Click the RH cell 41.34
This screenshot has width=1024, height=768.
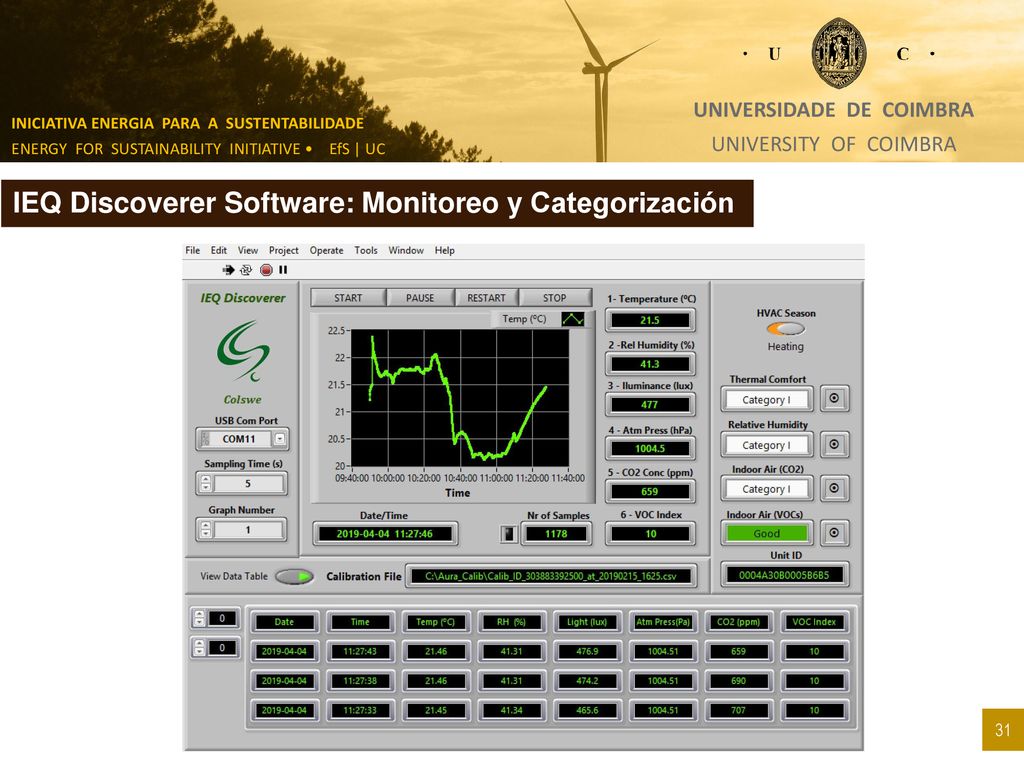[511, 710]
